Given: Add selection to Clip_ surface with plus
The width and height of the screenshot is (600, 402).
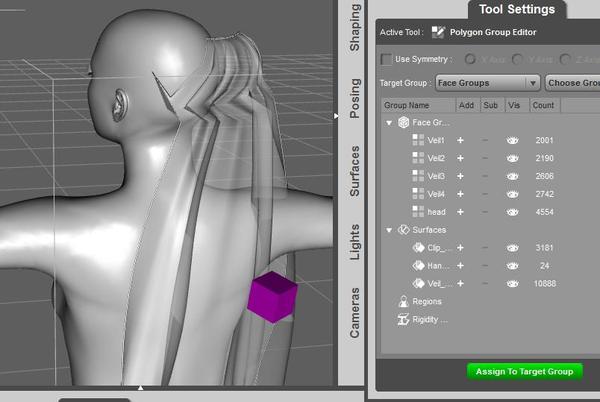Looking at the screenshot, I should point(460,248).
